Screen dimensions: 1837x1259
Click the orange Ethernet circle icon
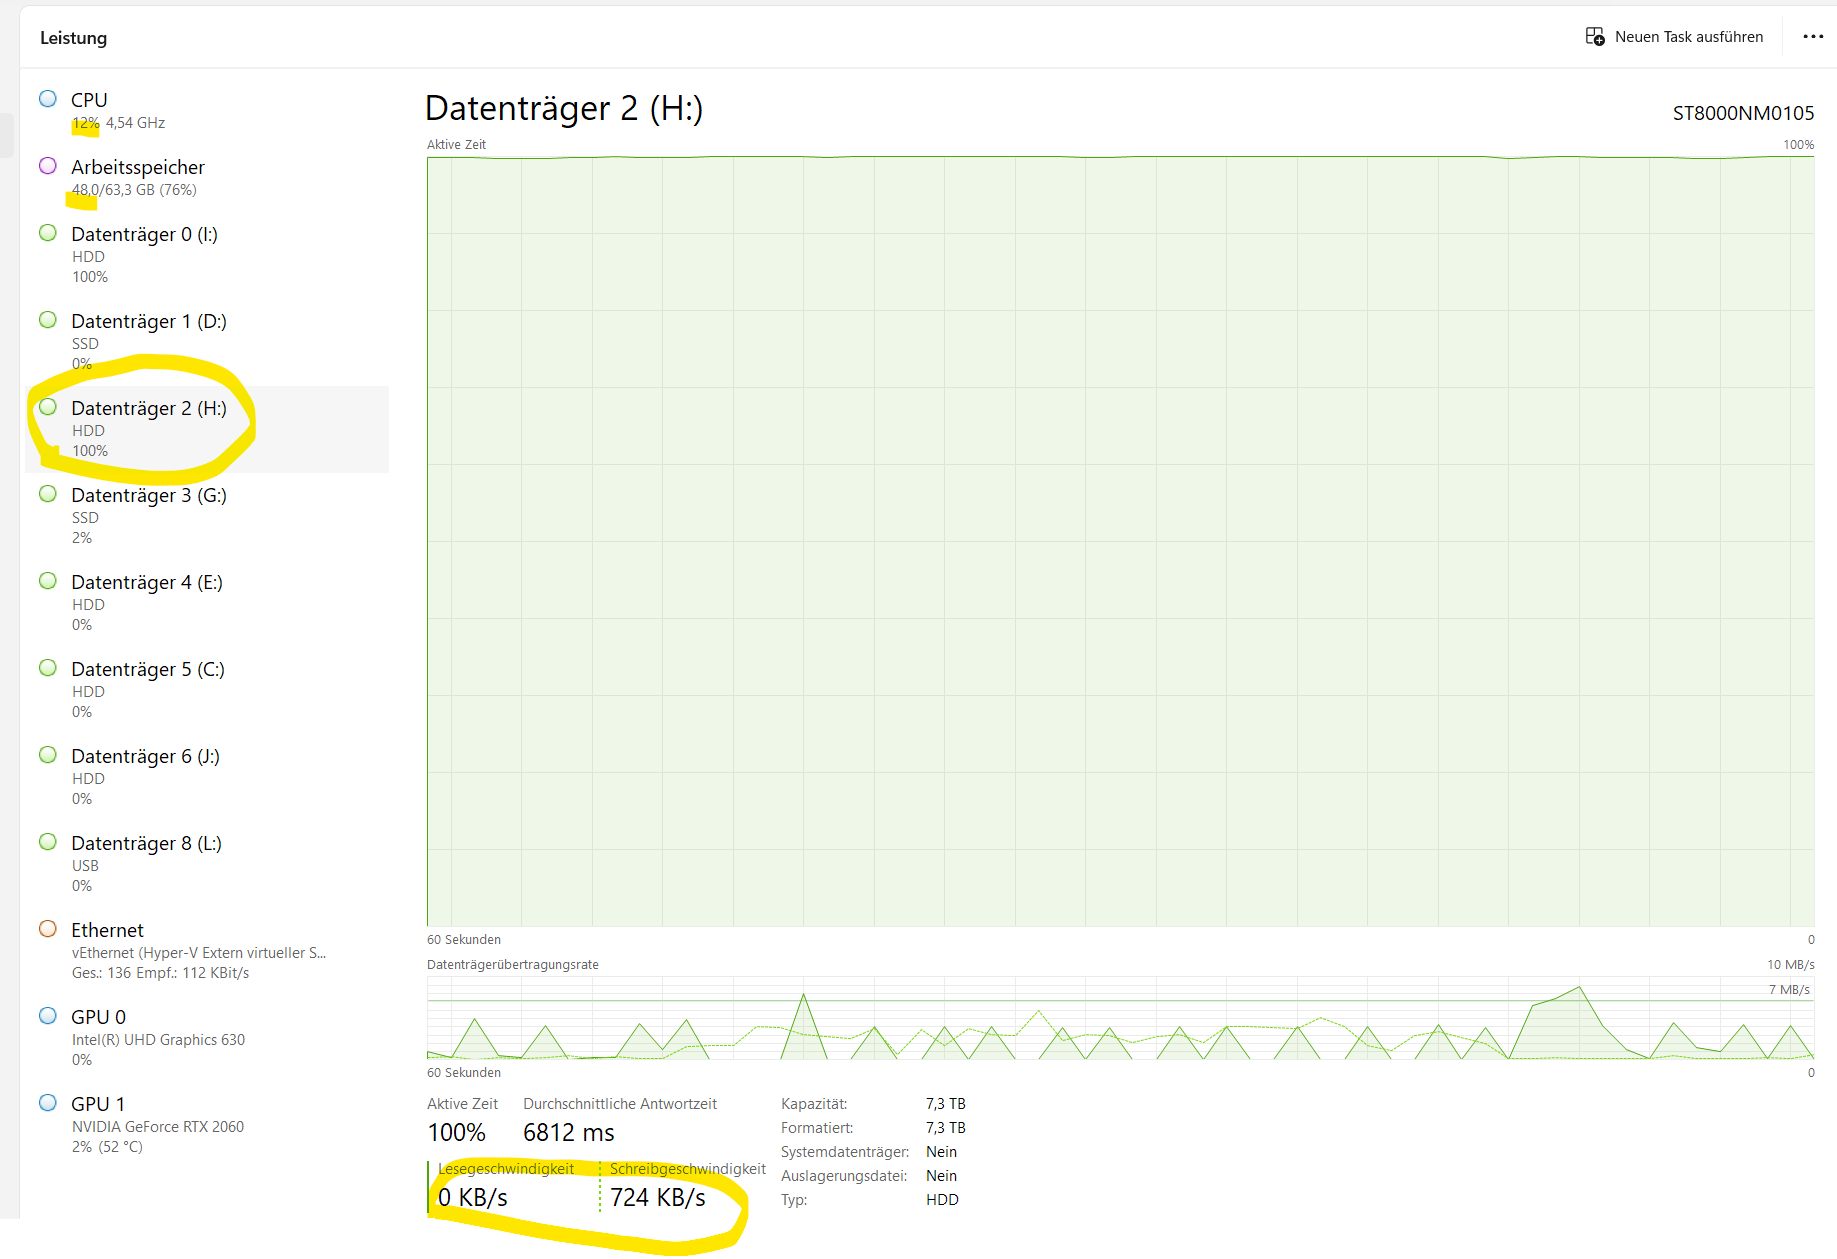point(48,929)
